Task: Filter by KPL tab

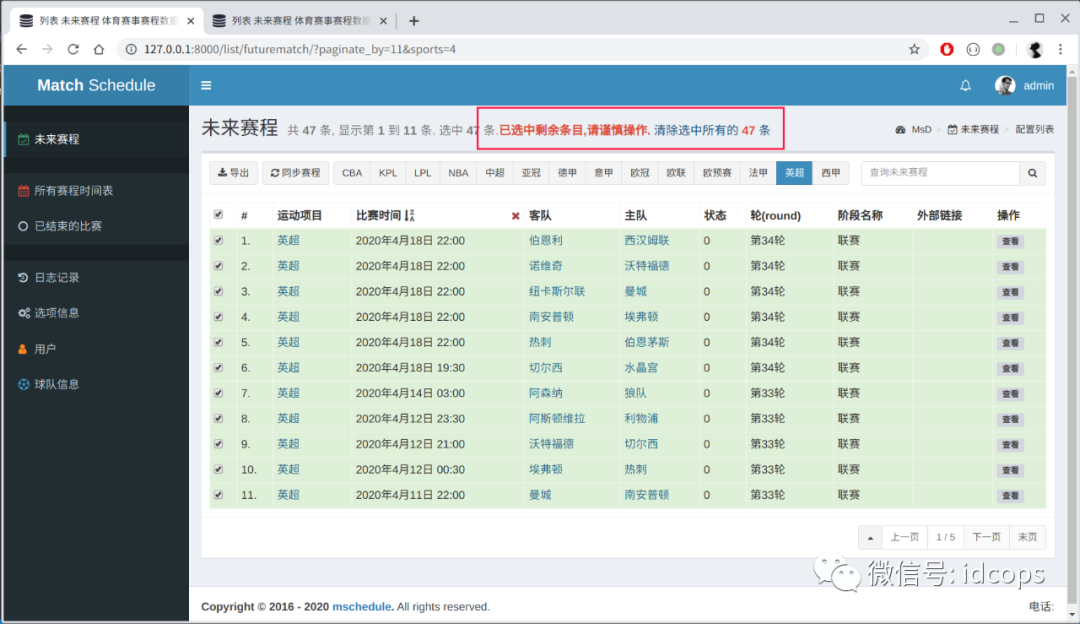Action: click(388, 173)
